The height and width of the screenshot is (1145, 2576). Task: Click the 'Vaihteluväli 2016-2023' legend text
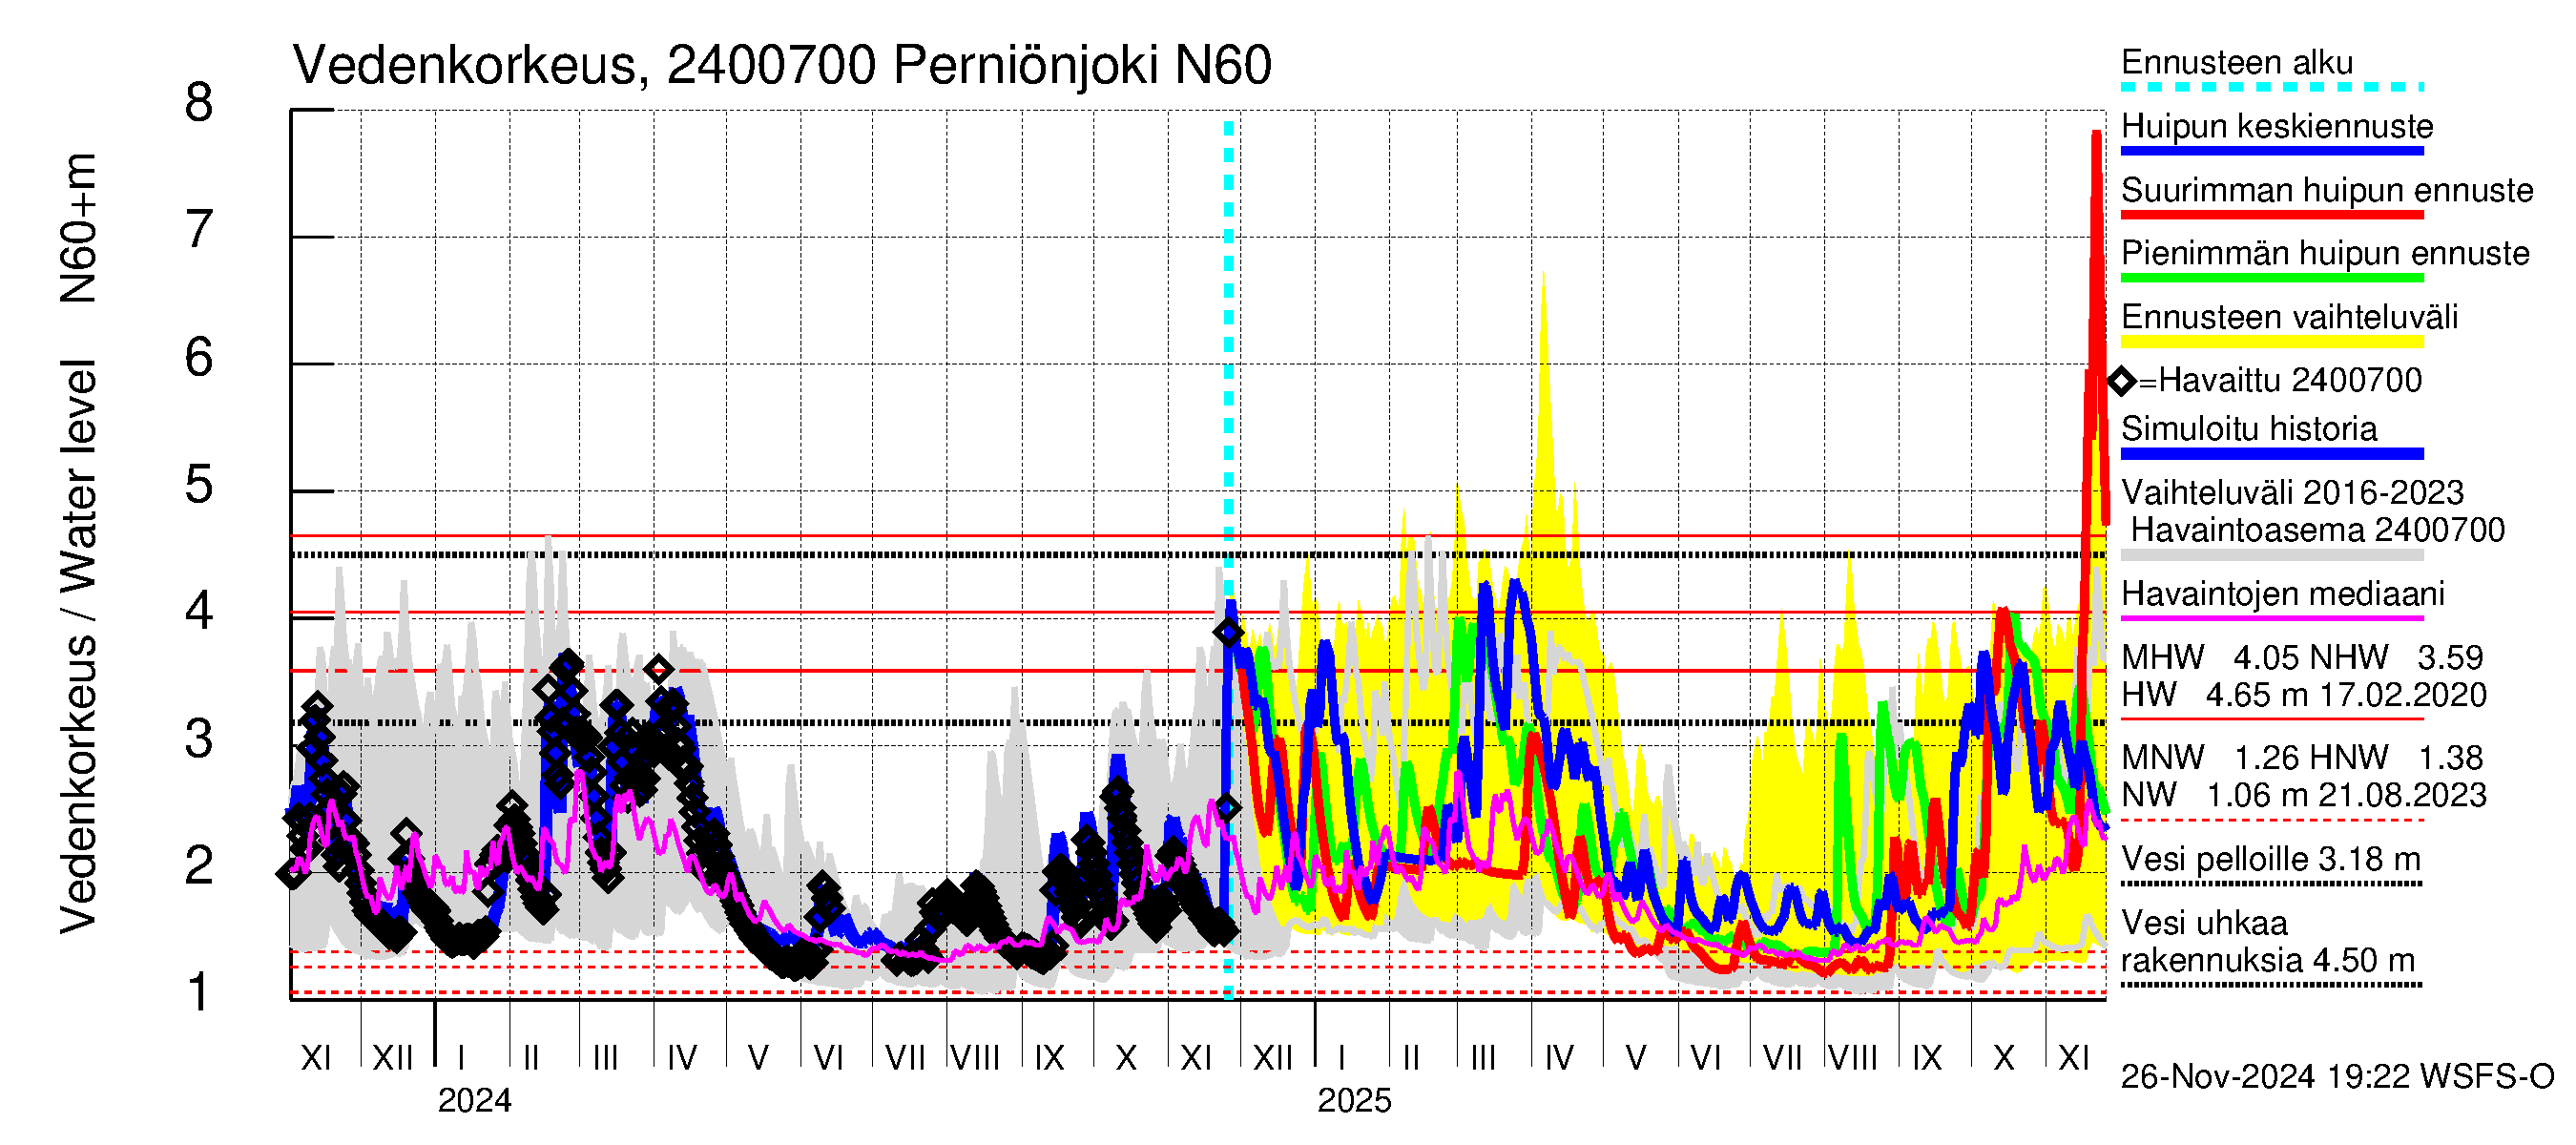point(2292,492)
